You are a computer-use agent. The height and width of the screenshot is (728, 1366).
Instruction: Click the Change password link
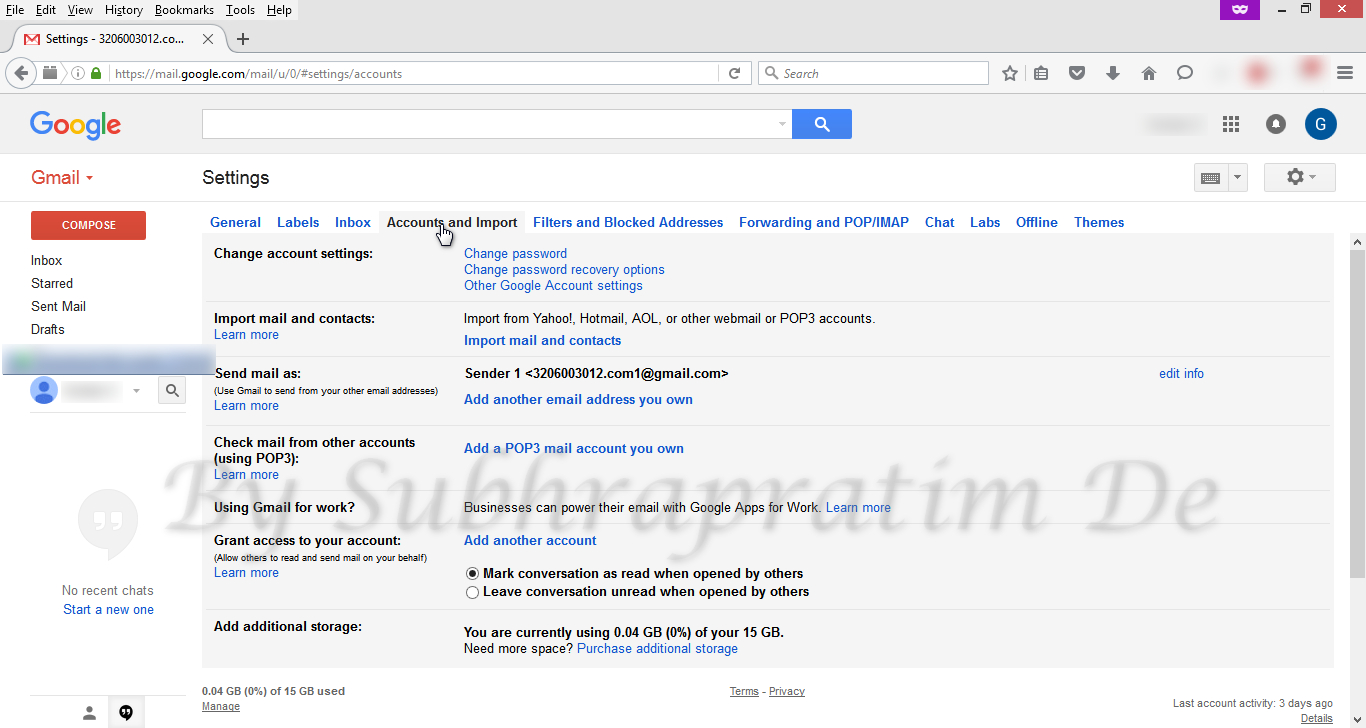[x=515, y=254]
